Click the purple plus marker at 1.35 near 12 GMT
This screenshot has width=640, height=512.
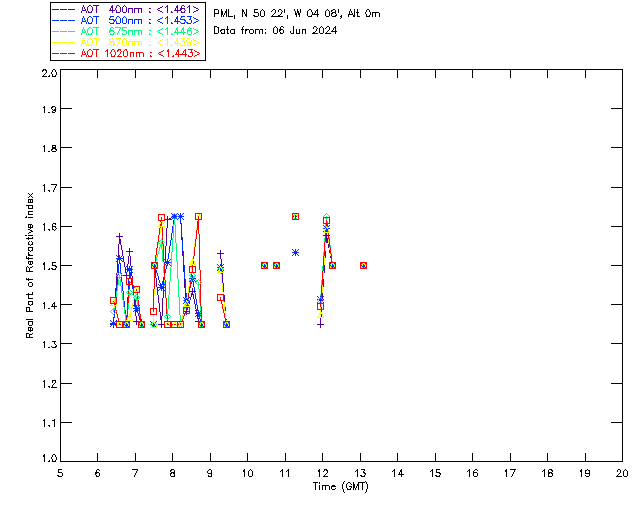[321, 324]
